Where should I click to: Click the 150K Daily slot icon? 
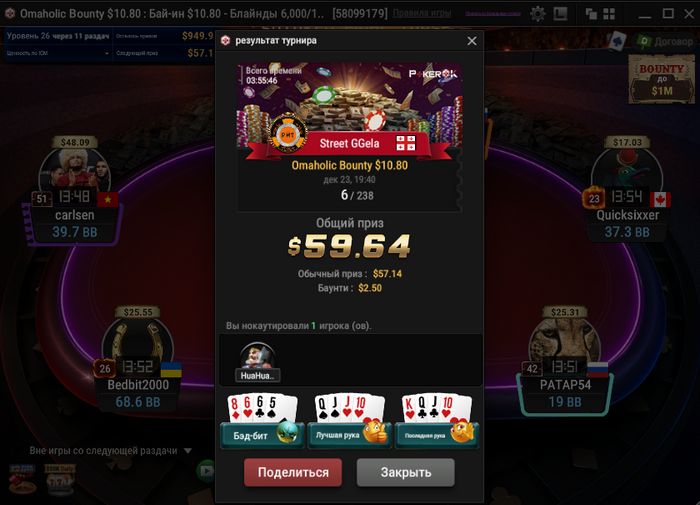tap(59, 479)
